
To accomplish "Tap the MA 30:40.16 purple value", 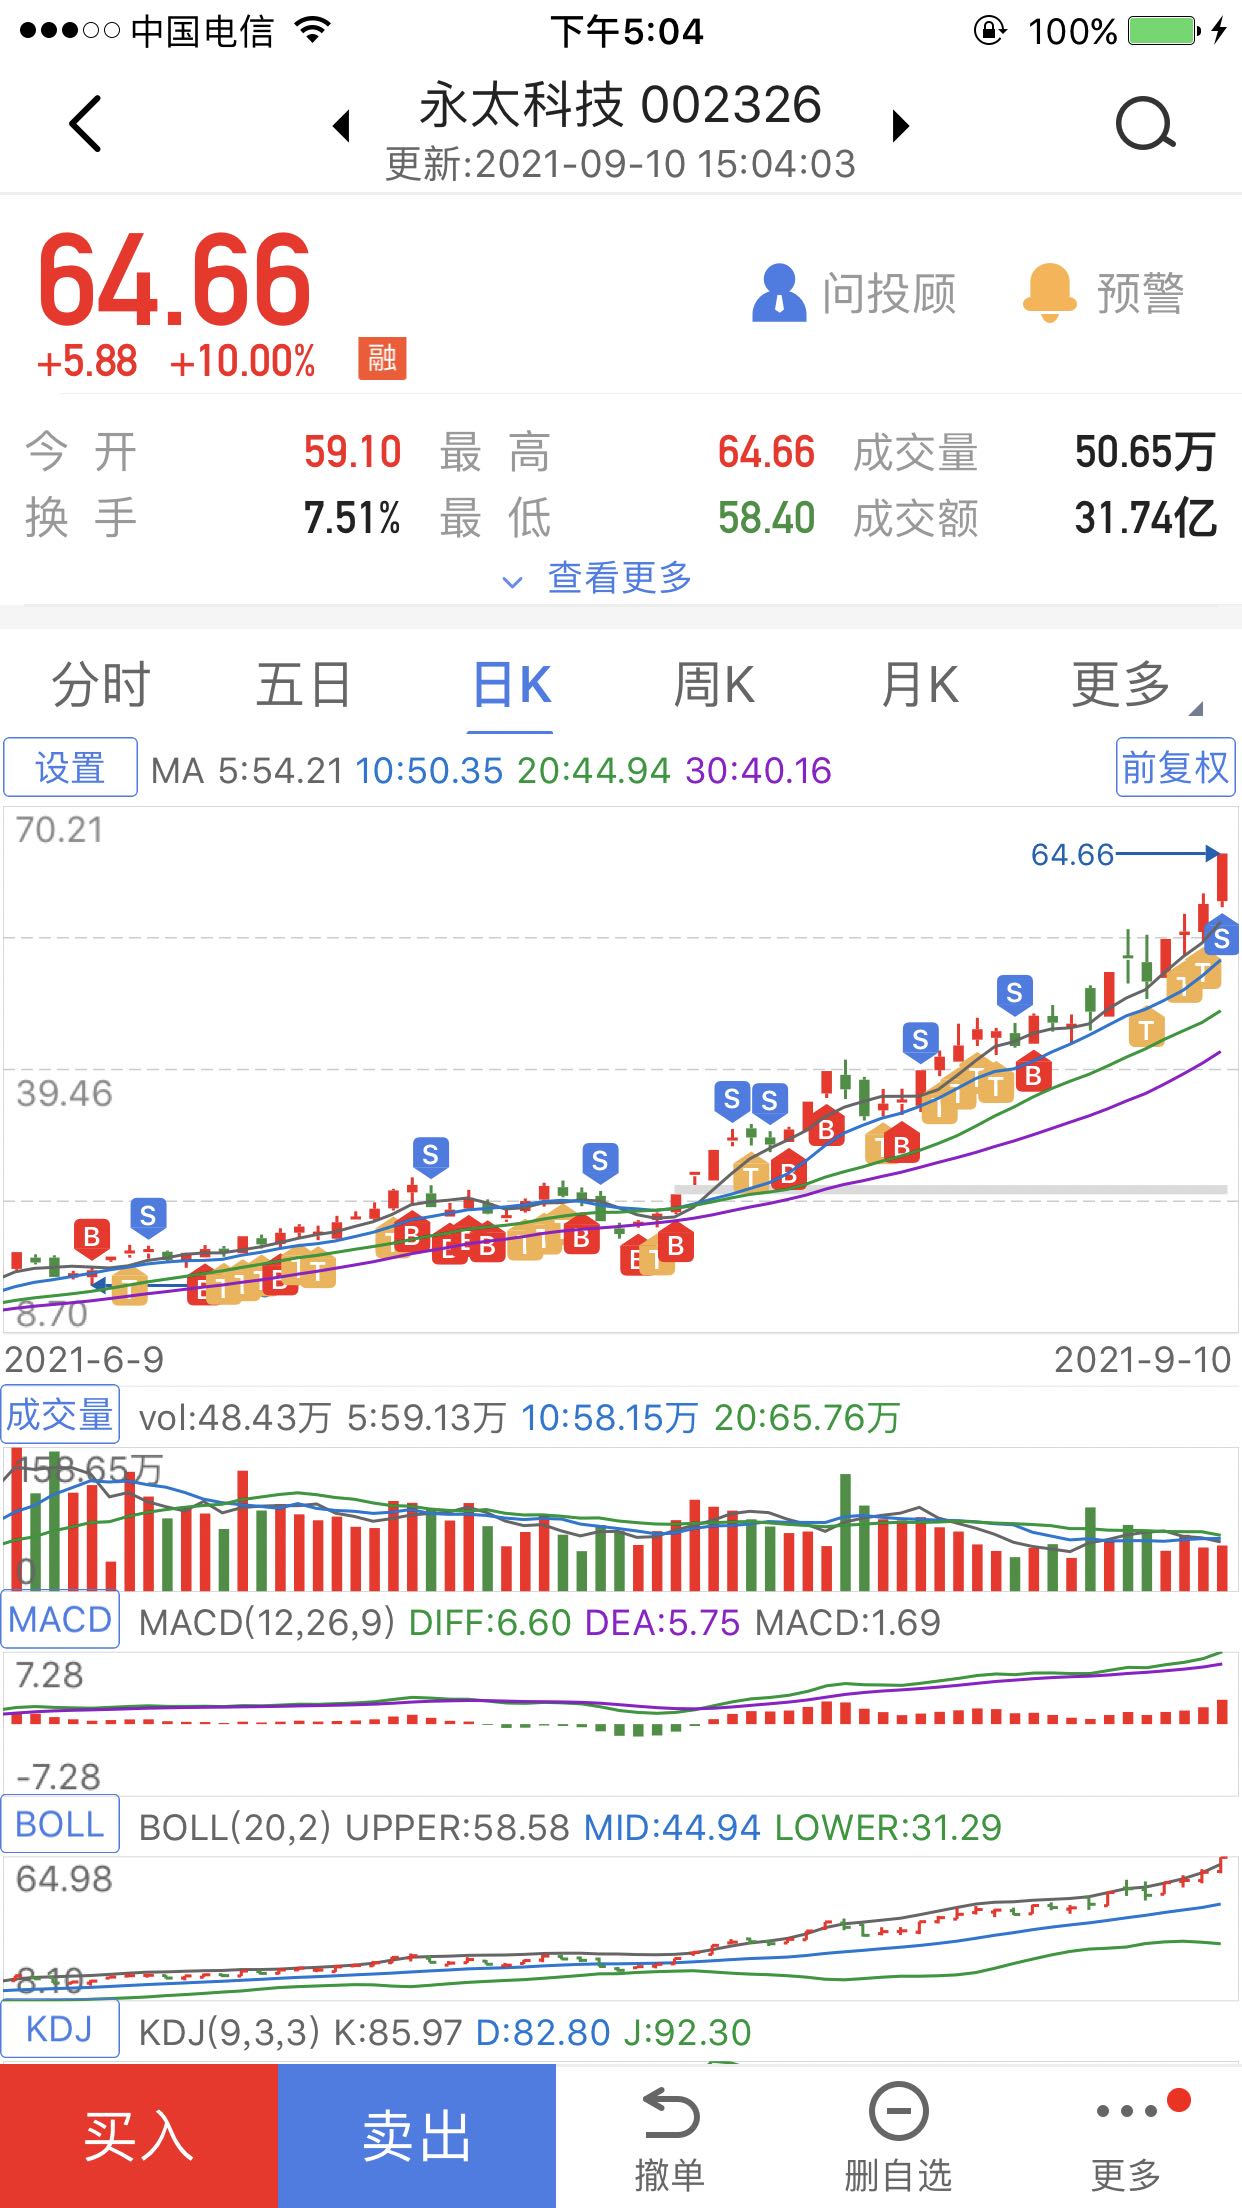I will coord(759,770).
